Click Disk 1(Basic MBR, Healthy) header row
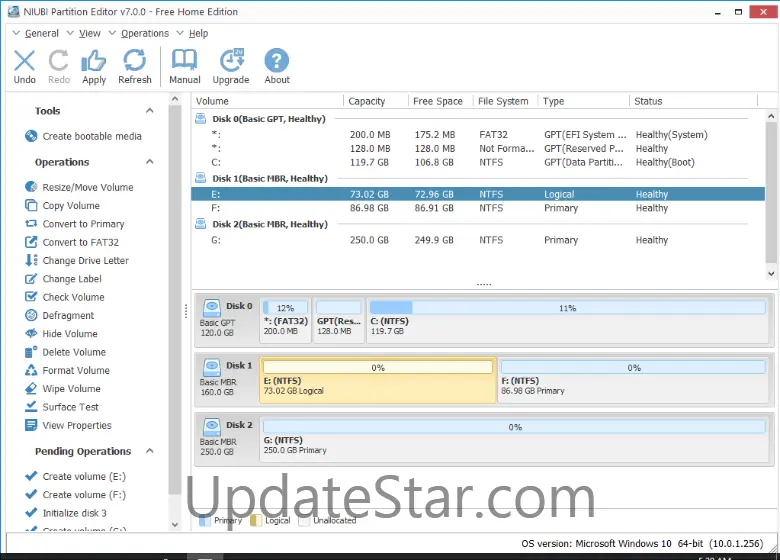 tap(270, 179)
